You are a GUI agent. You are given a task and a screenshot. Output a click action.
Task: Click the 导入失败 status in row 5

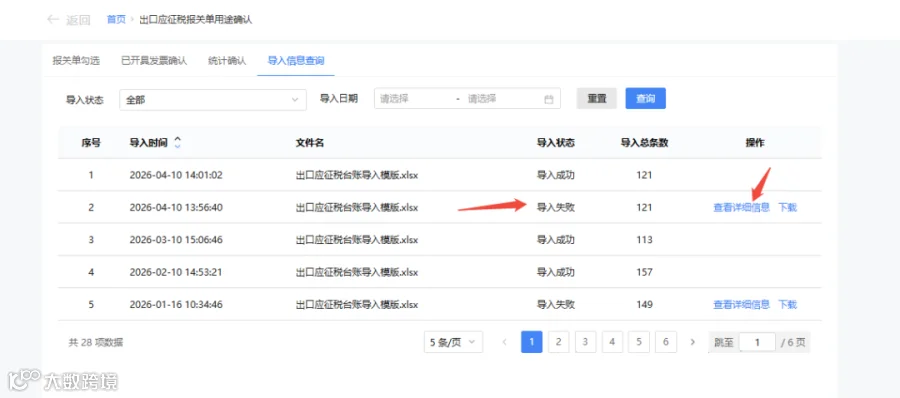[556, 304]
